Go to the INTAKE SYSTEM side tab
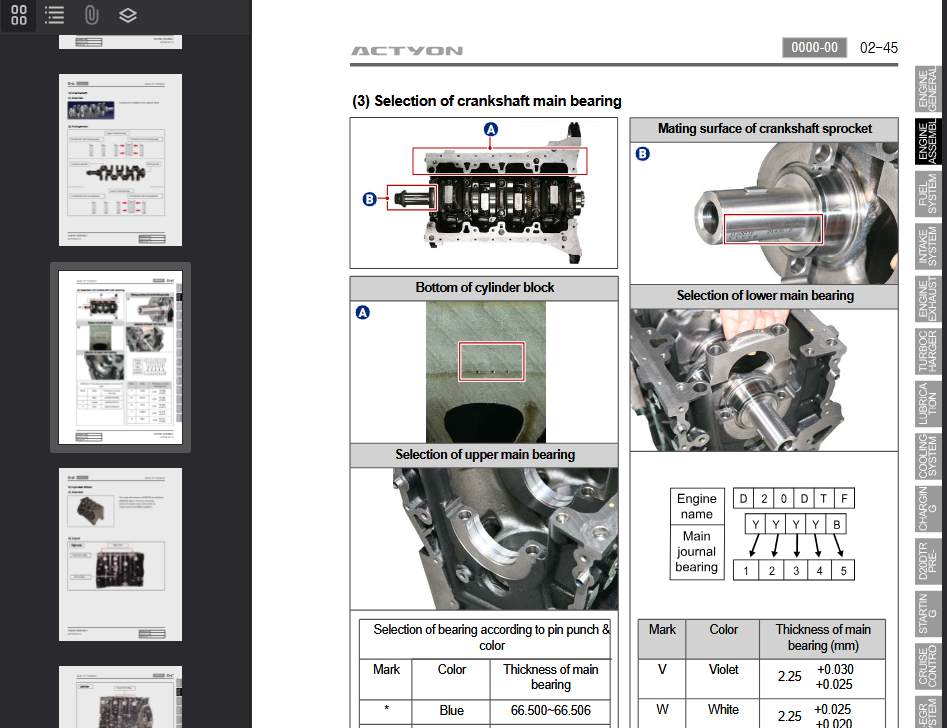947x728 pixels. (x=928, y=246)
